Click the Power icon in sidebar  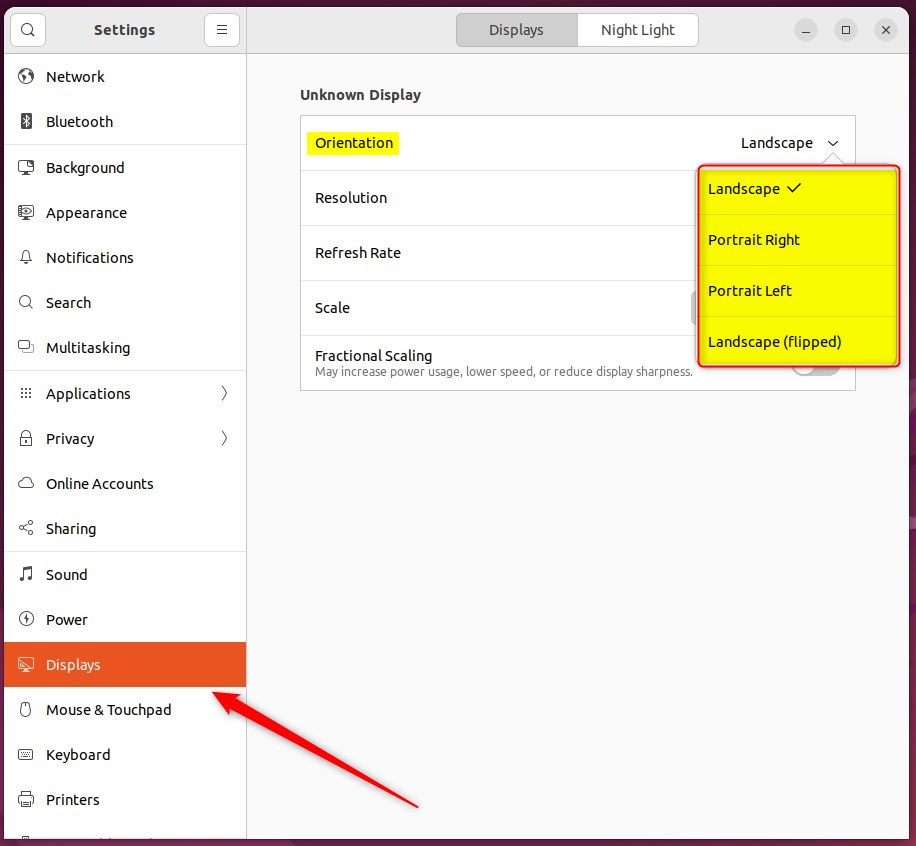click(x=26, y=619)
